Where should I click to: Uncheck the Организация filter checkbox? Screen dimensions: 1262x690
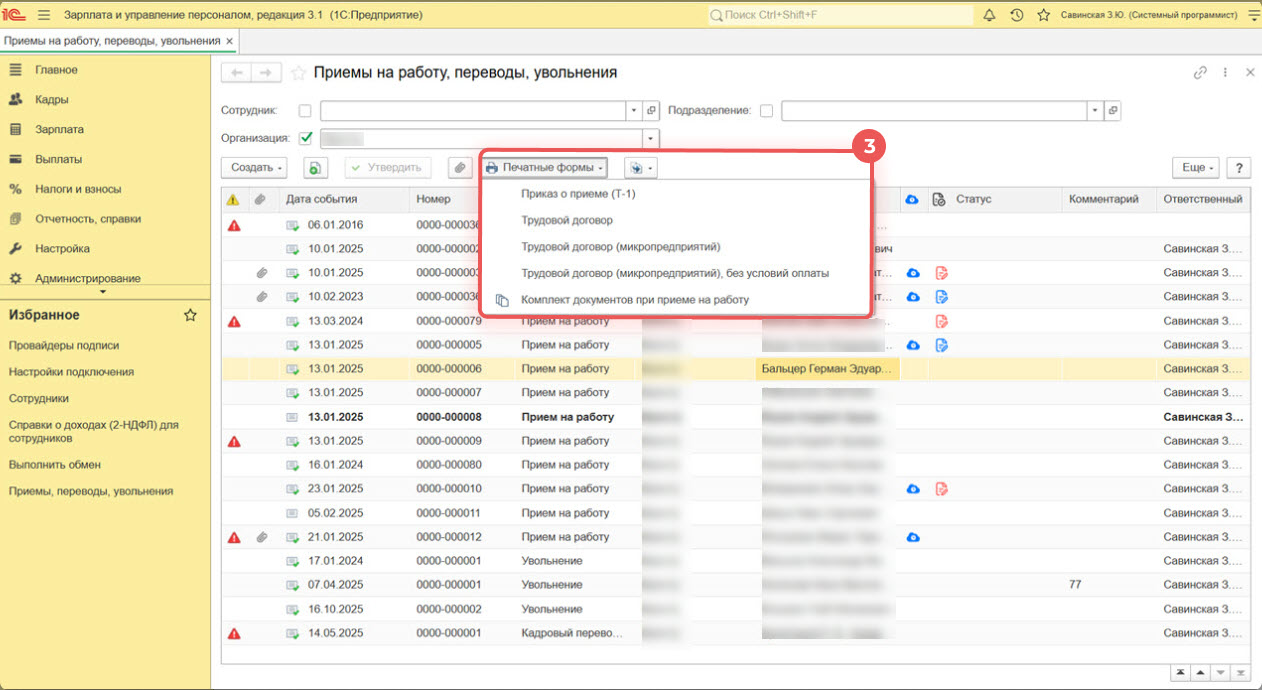click(305, 138)
